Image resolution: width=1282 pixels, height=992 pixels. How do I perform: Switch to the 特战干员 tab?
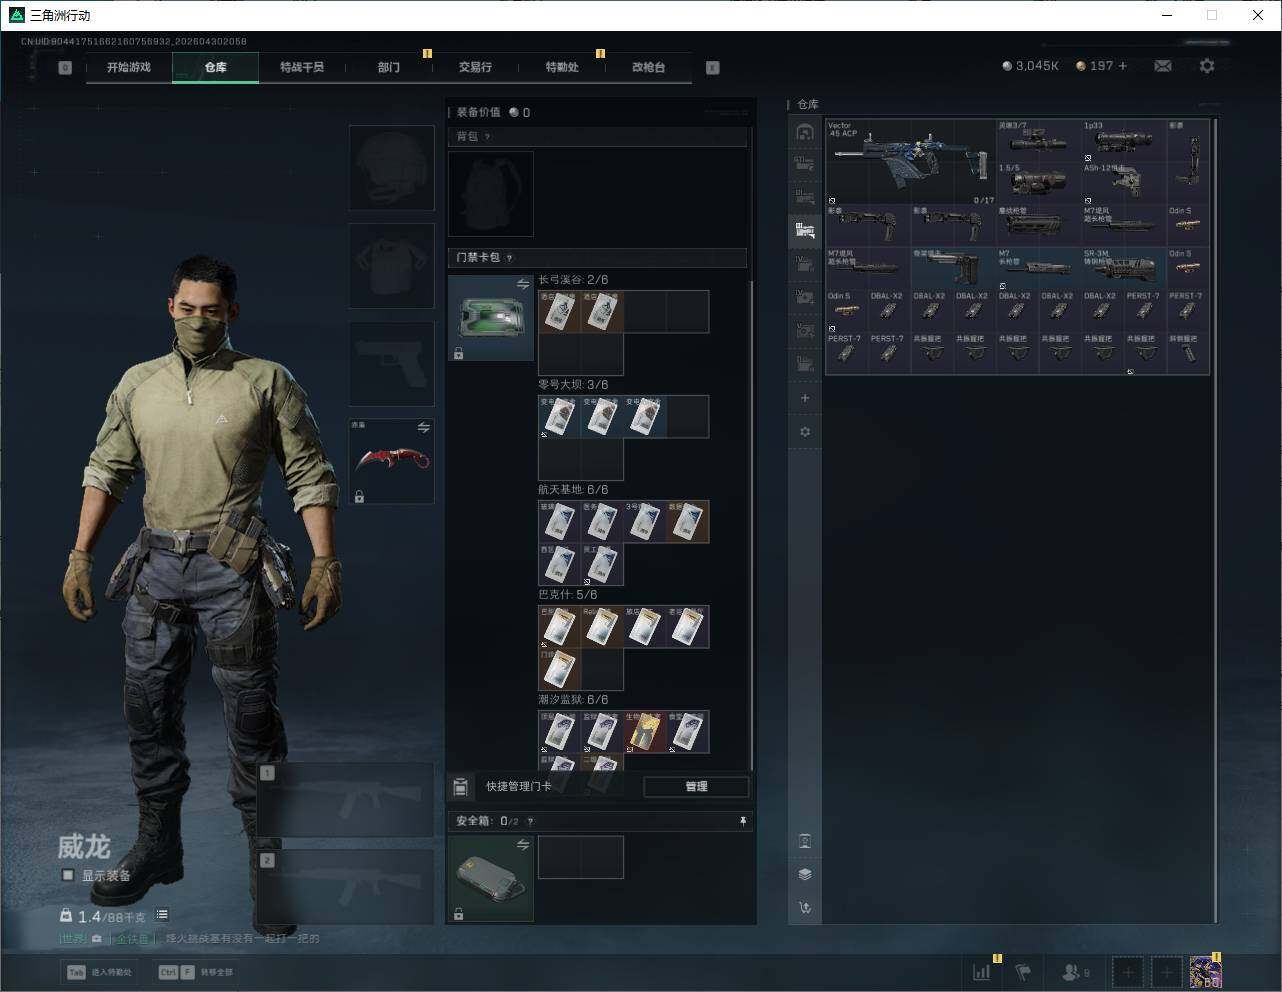coord(302,67)
